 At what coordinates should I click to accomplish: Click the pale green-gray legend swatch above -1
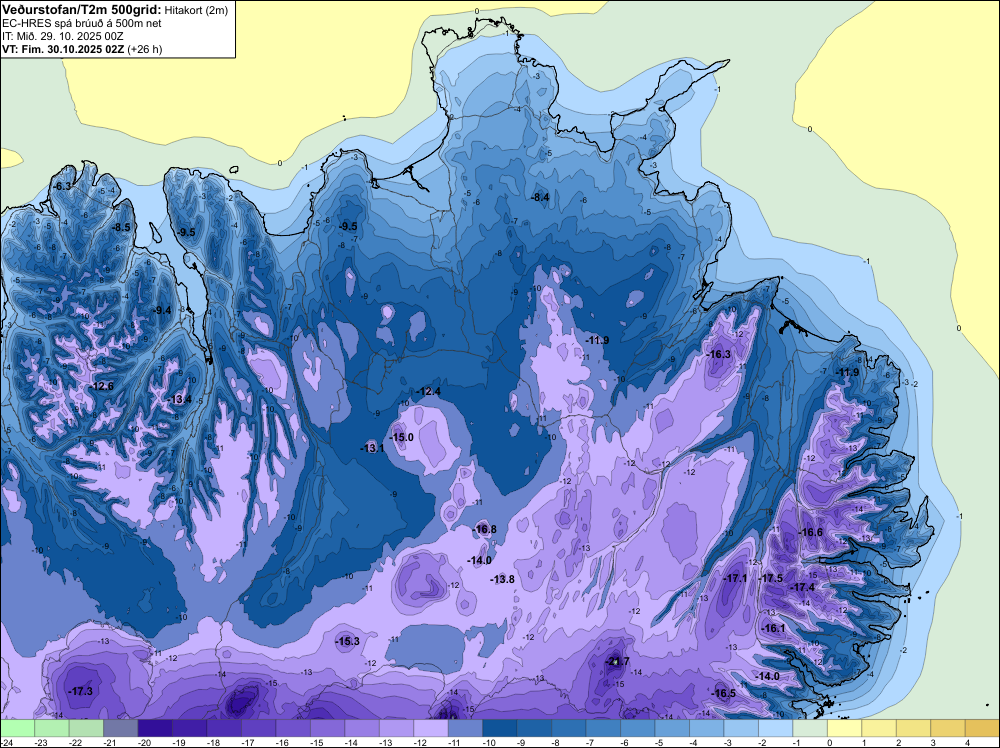[809, 728]
